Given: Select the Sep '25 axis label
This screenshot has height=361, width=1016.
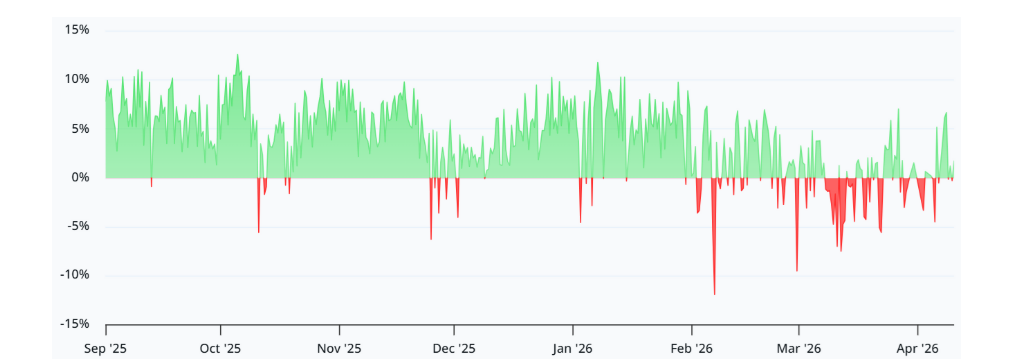Looking at the screenshot, I should [x=106, y=349].
